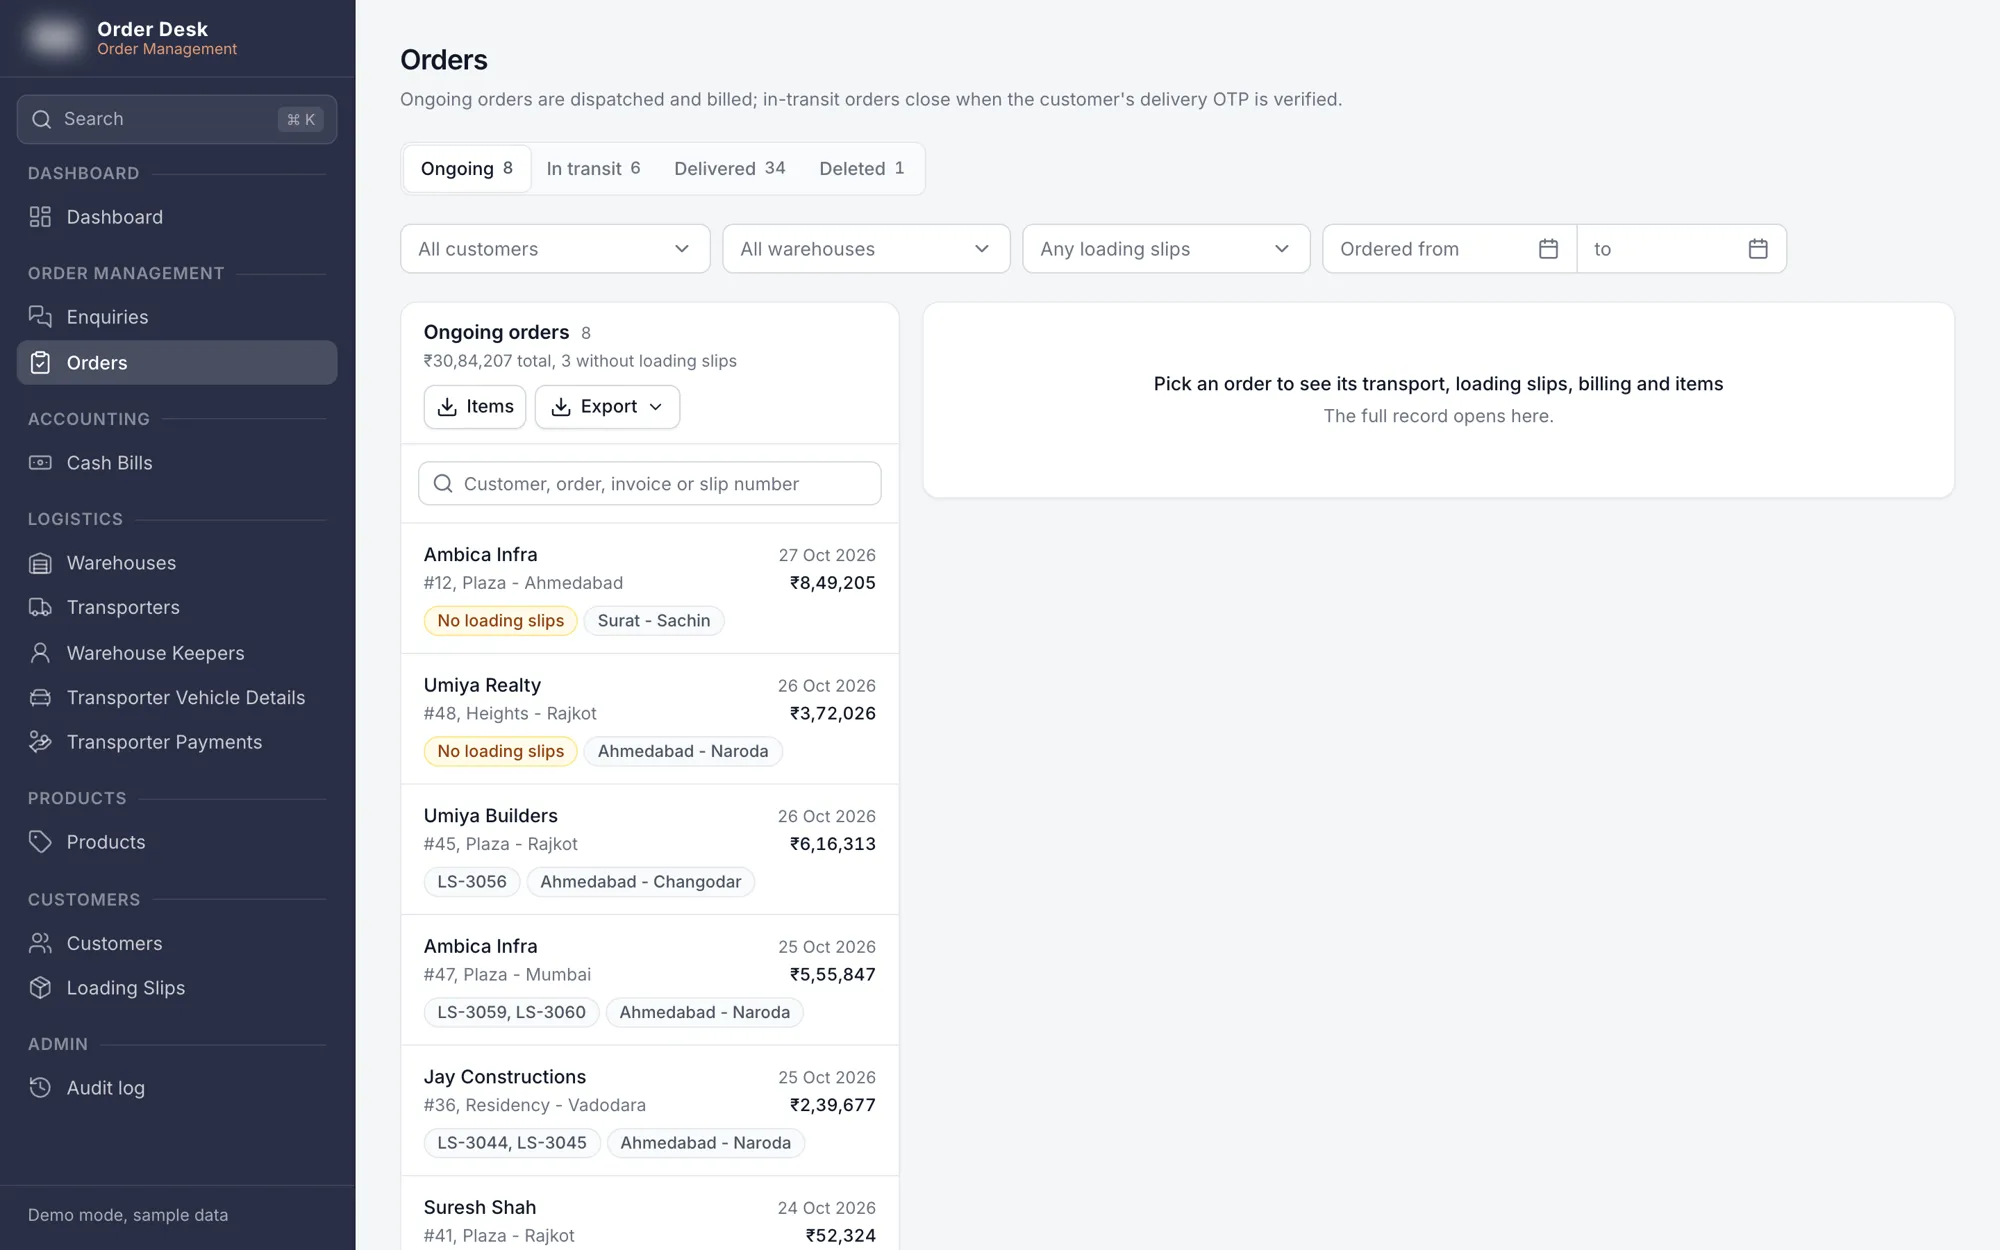
Task: Select the Umiya Realty order
Action: tap(650, 719)
